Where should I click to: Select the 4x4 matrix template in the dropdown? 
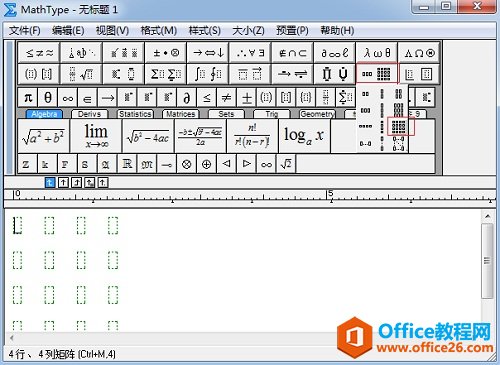tap(399, 126)
